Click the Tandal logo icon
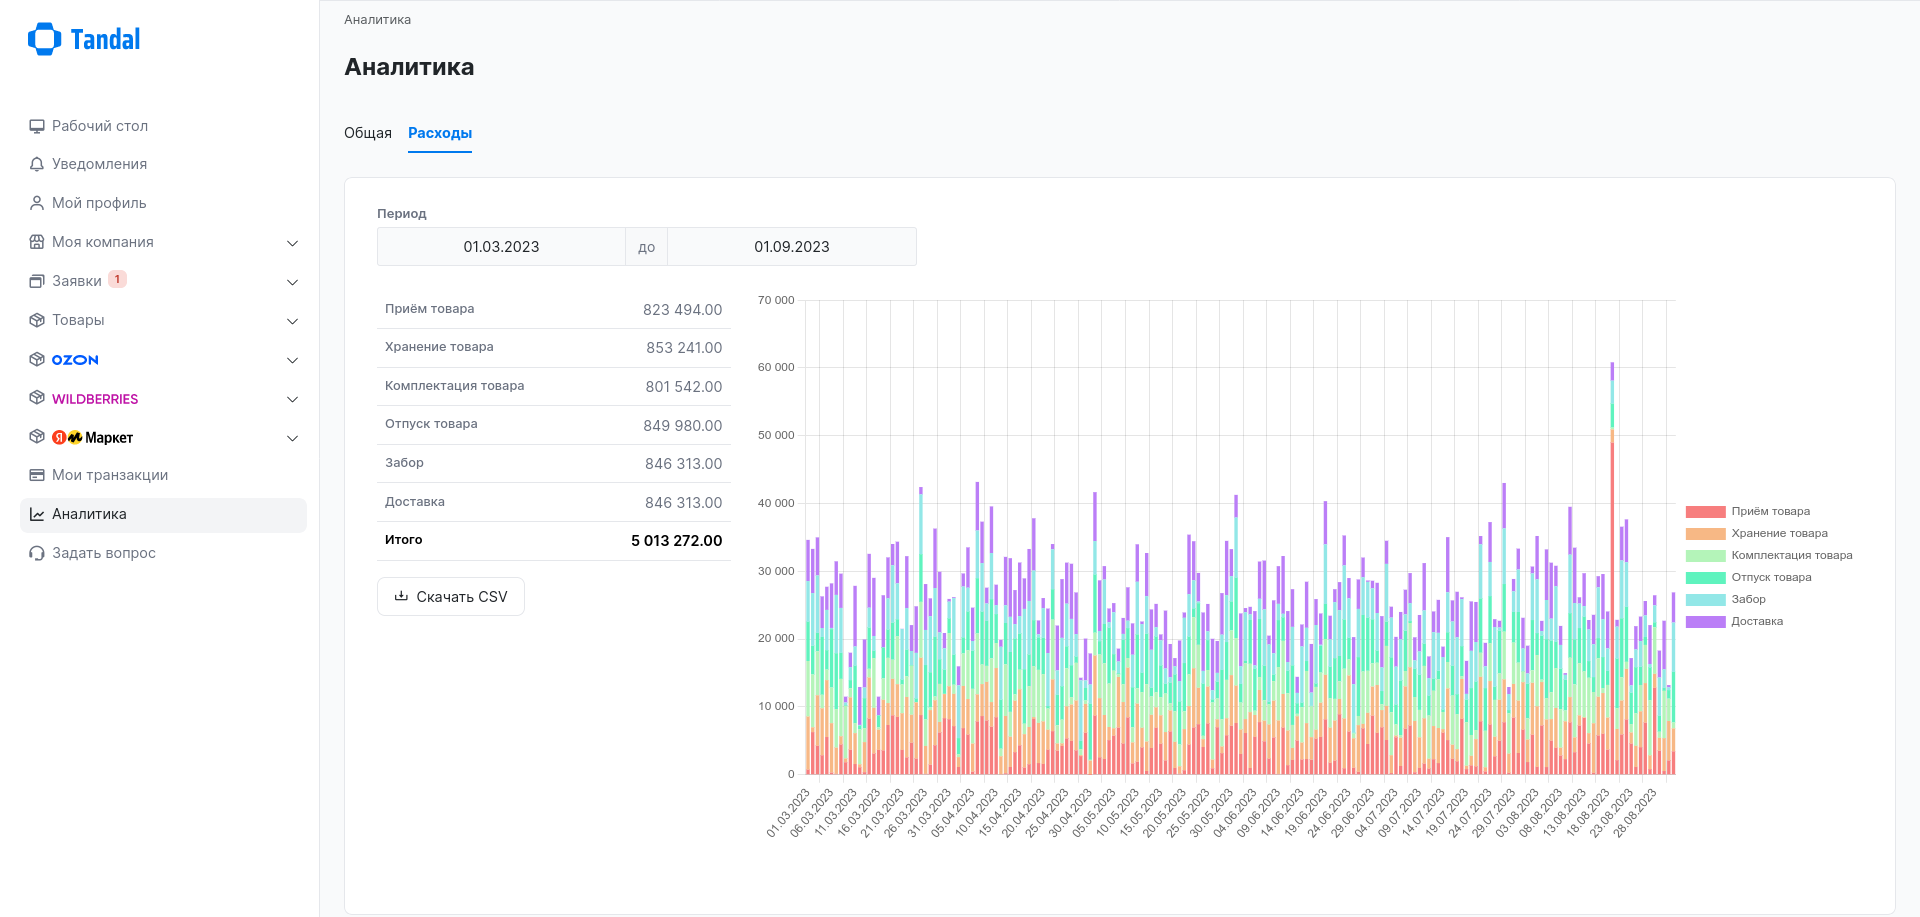The width and height of the screenshot is (1920, 917). [44, 39]
